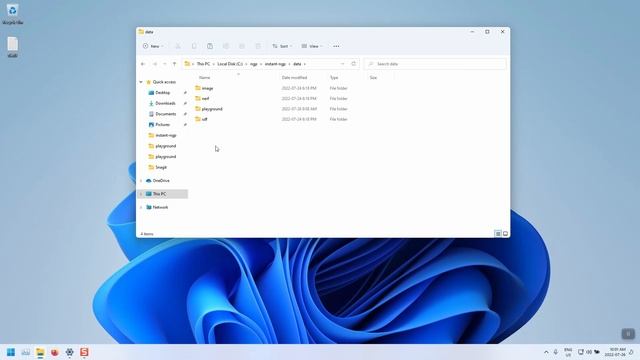Image resolution: width=640 pixels, height=360 pixels.
Task: Open instant-ngp in Quick access
Action: click(162, 135)
